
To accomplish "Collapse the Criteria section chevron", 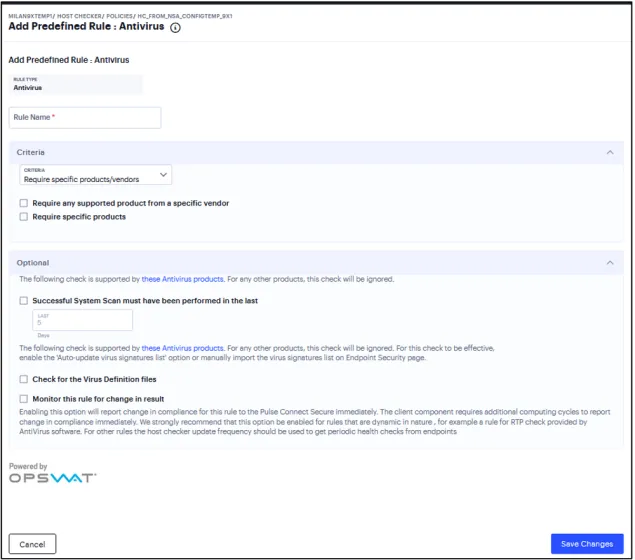I will [x=609, y=152].
